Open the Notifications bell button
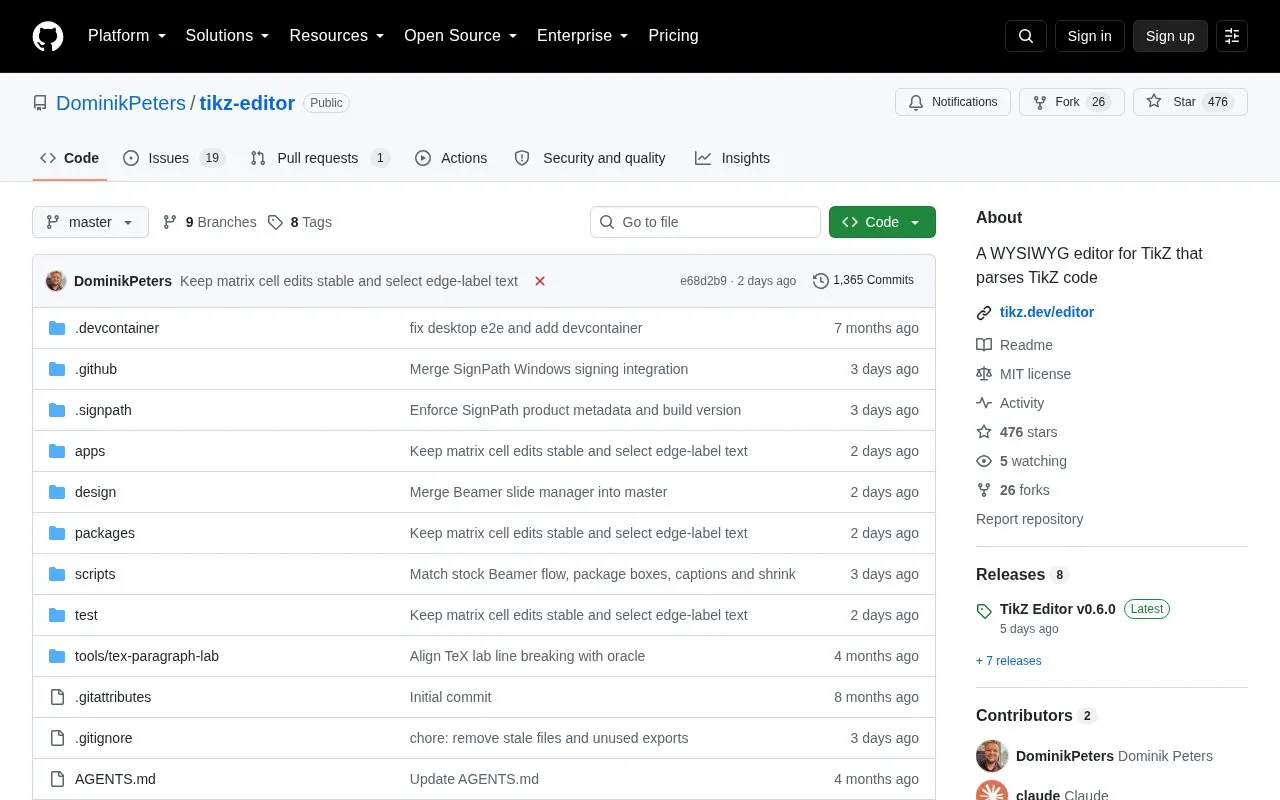 953,102
